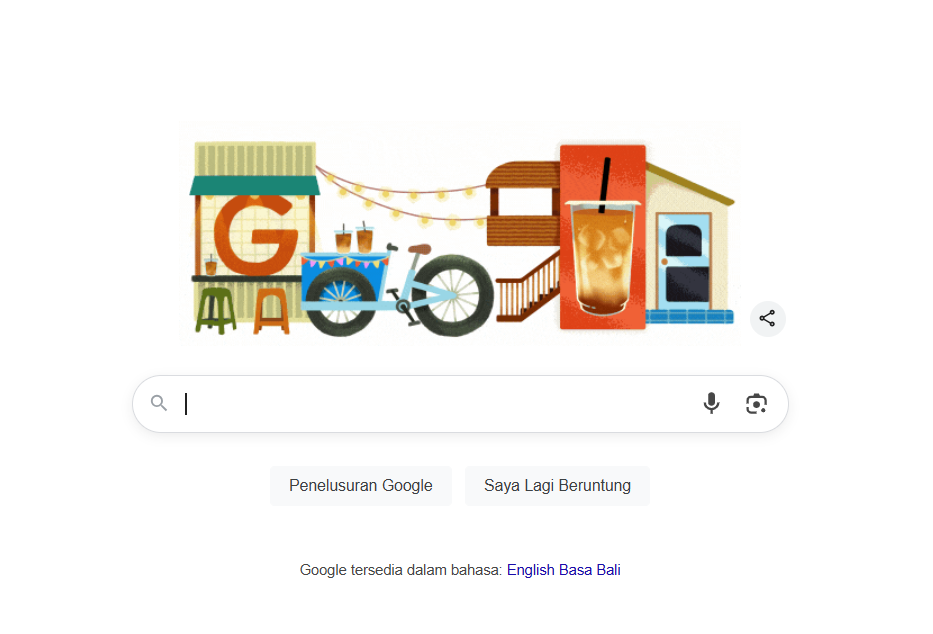Click the Saya Lagi Beruntung button
This screenshot has width=933, height=634.
(557, 486)
